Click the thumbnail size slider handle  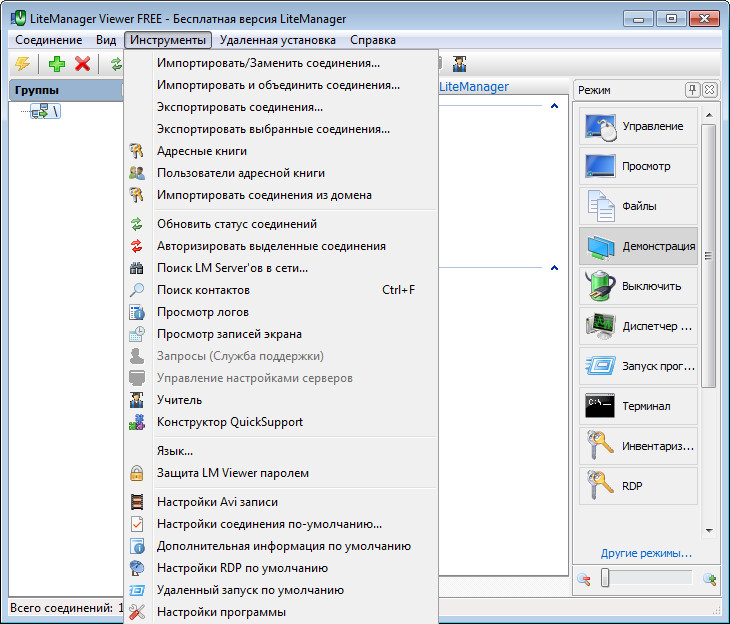coord(605,578)
